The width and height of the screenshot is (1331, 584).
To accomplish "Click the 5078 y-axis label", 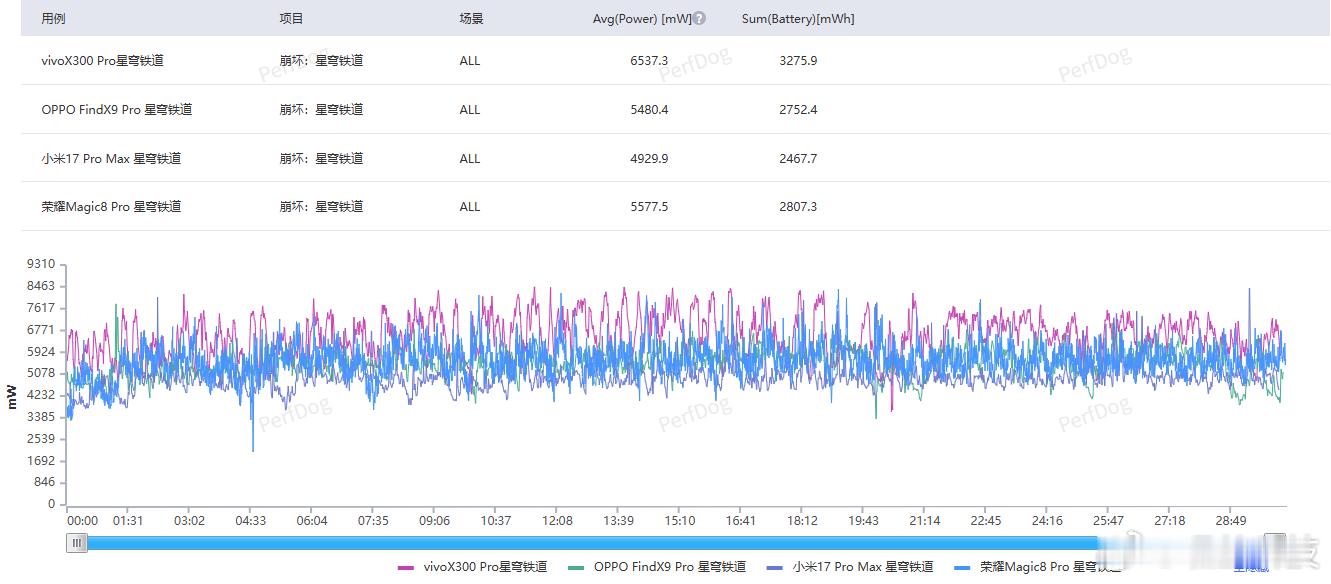I will [x=42, y=374].
